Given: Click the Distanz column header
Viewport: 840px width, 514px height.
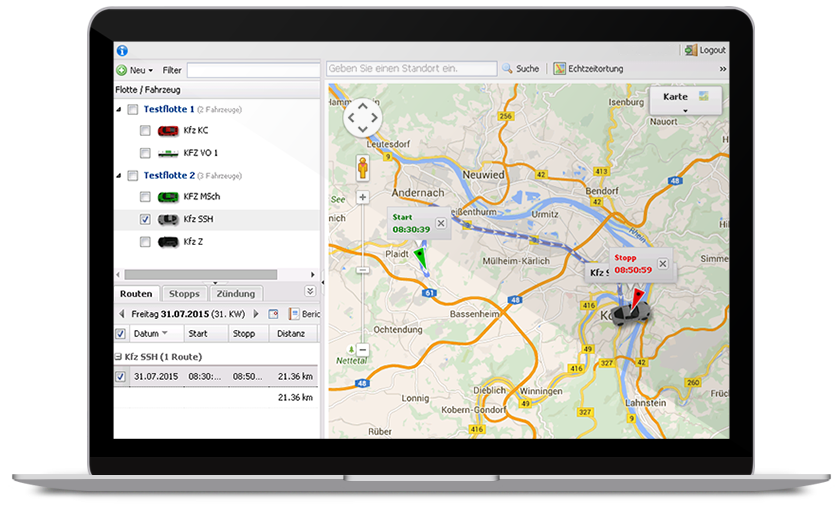Looking at the screenshot, I should click(x=291, y=334).
